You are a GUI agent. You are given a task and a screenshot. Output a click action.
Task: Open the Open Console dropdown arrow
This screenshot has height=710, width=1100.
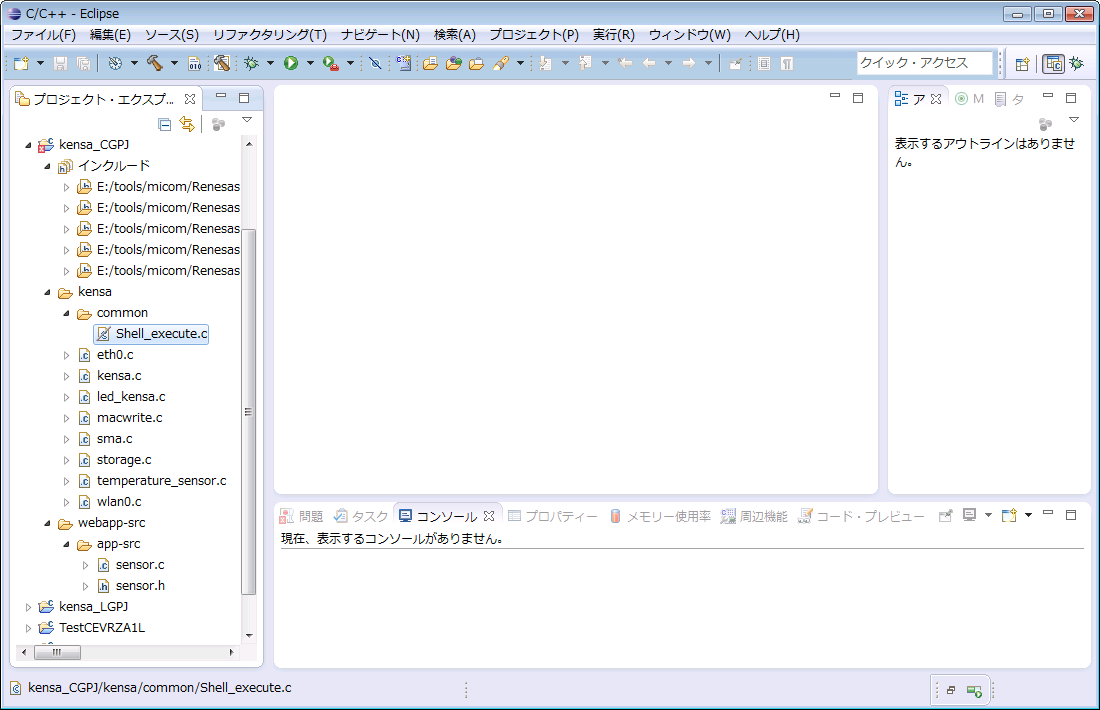(1028, 516)
